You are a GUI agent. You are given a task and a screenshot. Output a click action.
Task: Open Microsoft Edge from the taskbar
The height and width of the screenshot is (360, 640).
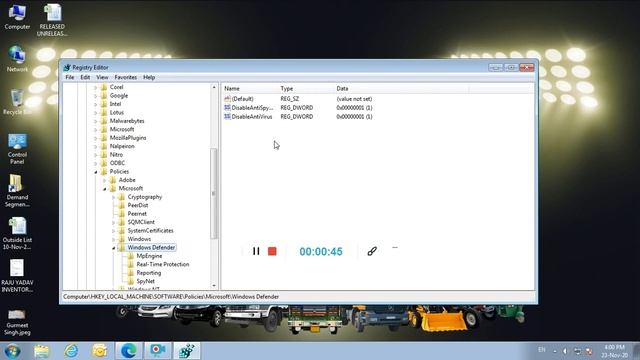[x=129, y=351]
